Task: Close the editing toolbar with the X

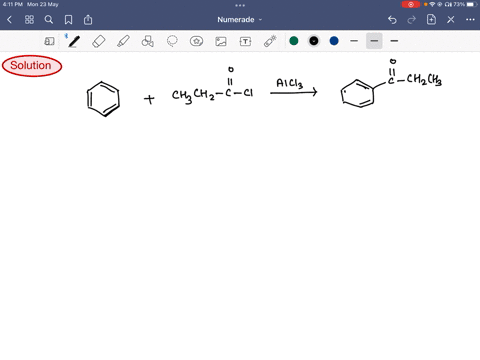Action: tap(451, 20)
